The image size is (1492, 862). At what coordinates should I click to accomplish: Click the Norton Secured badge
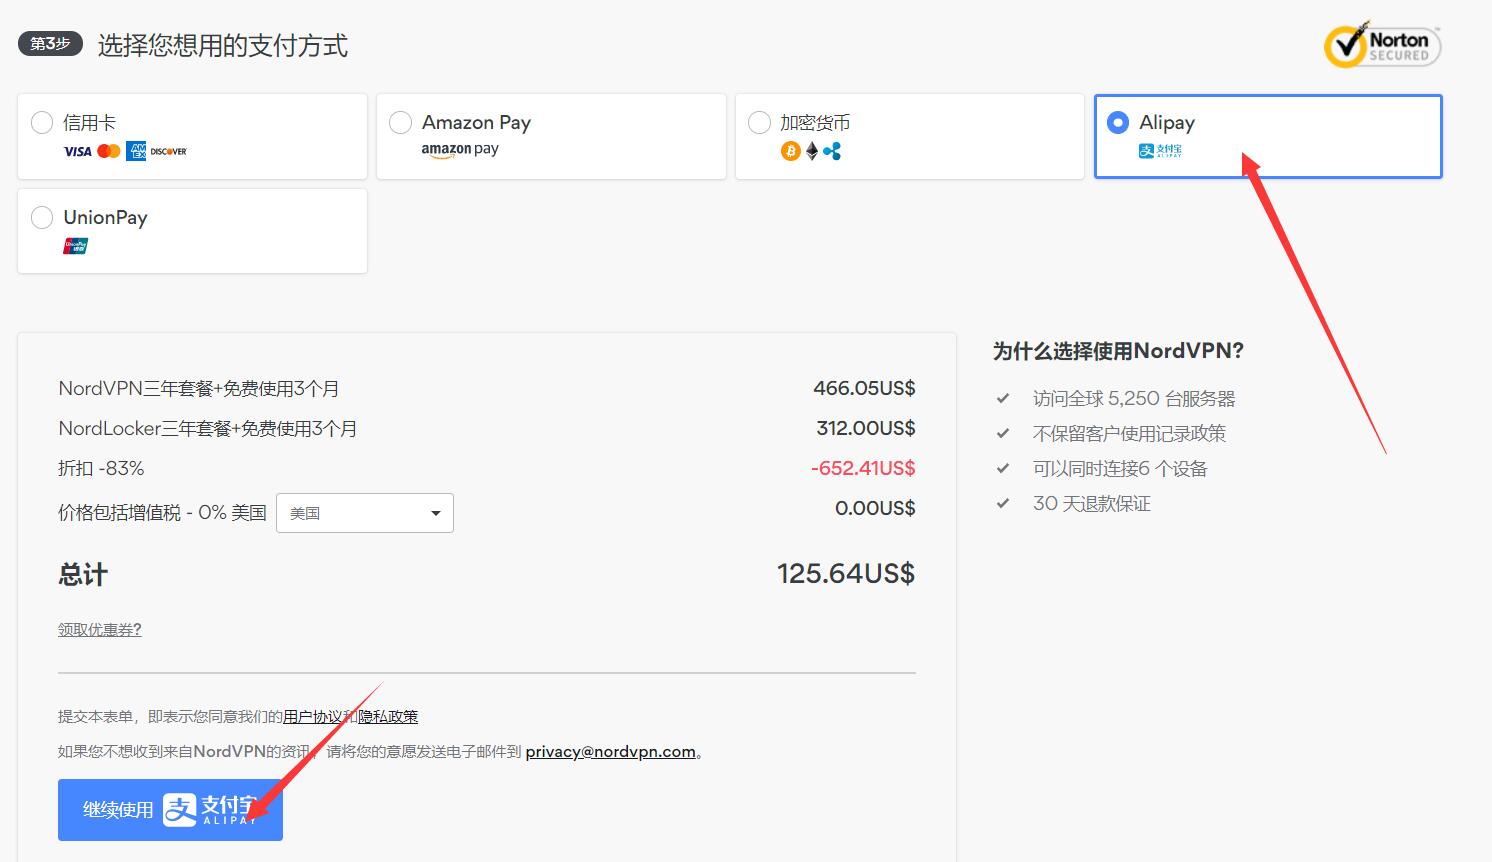(1381, 45)
